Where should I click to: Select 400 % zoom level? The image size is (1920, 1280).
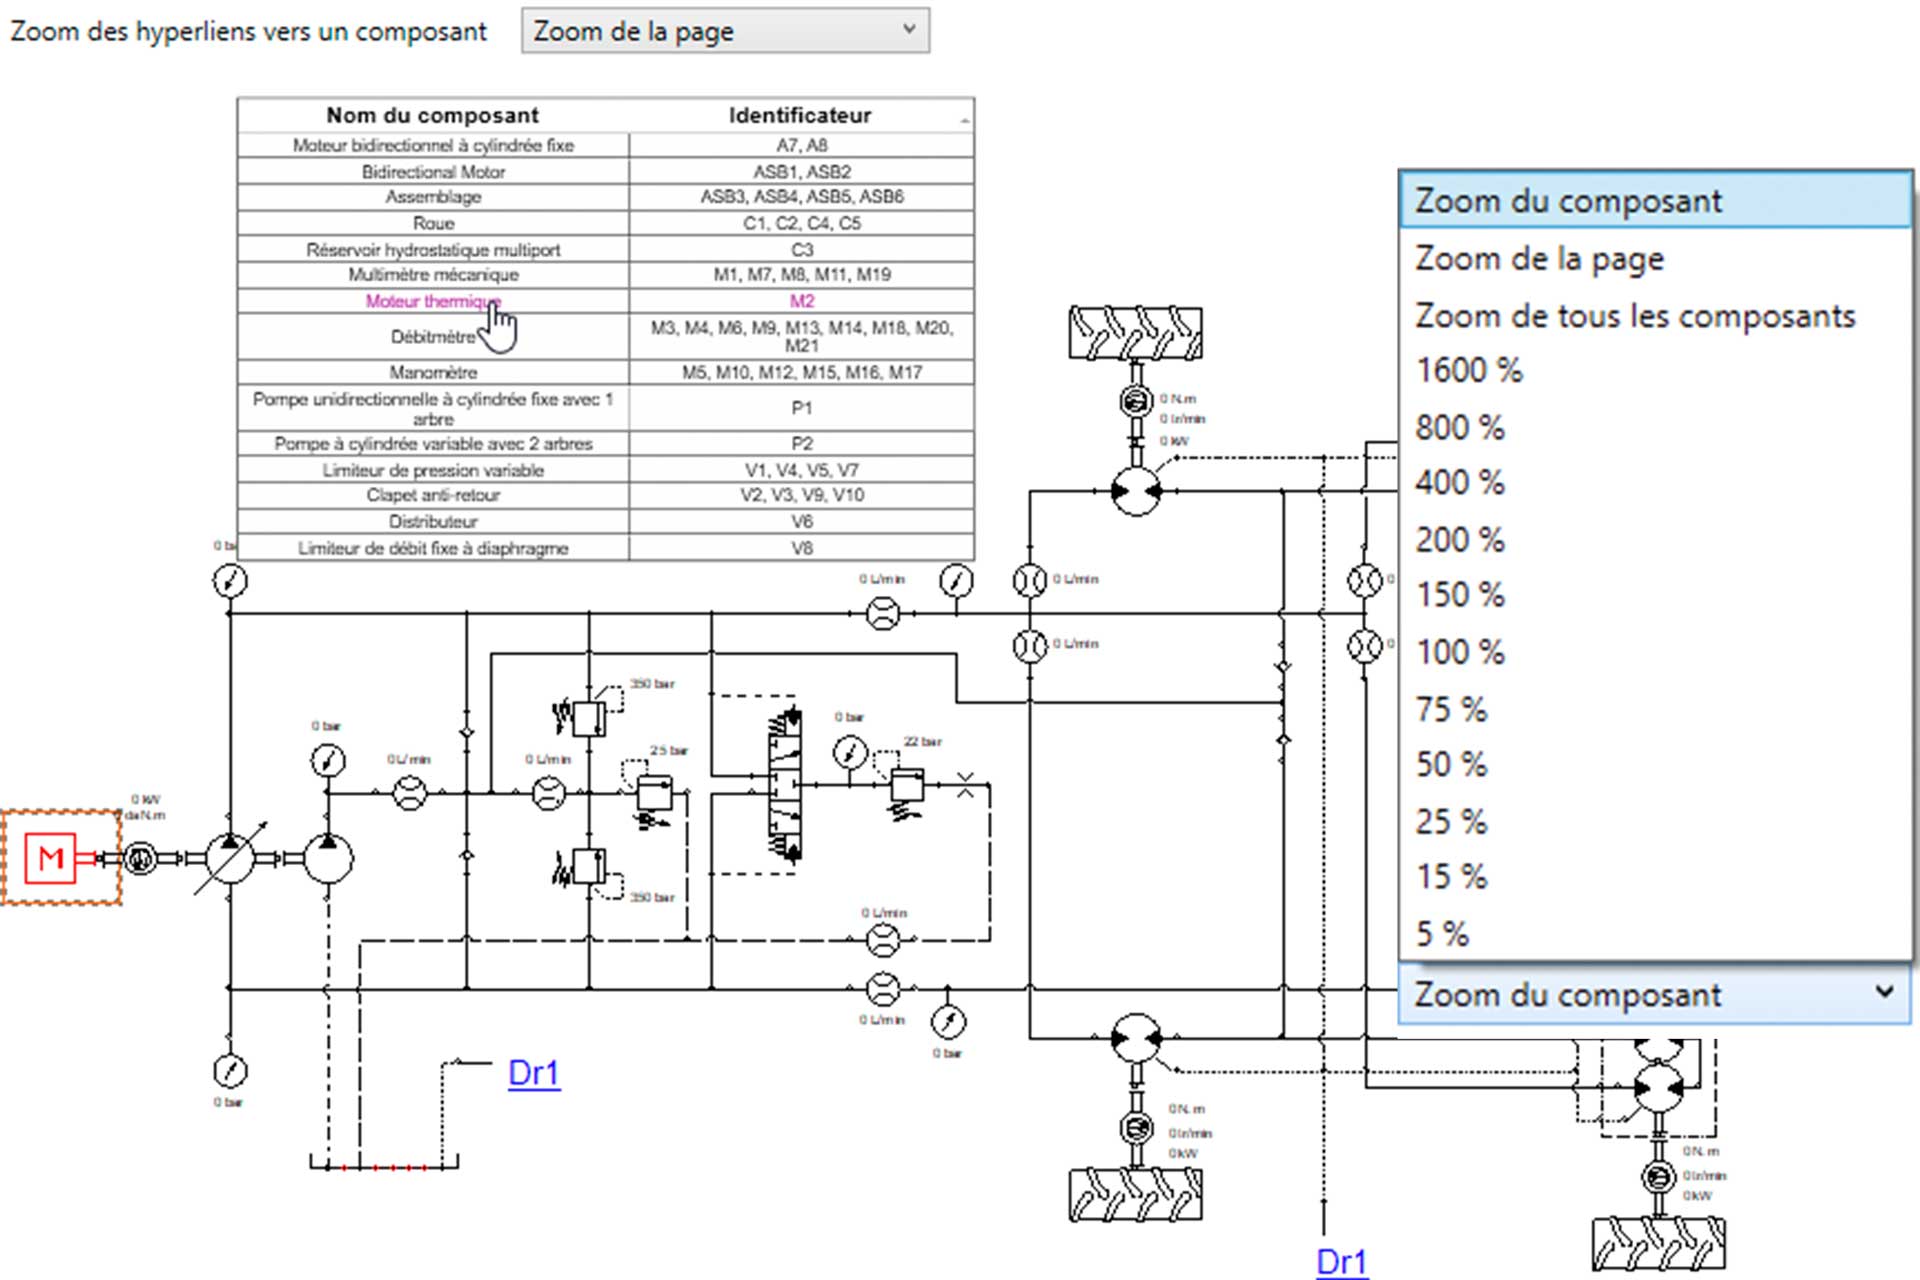click(x=1655, y=483)
